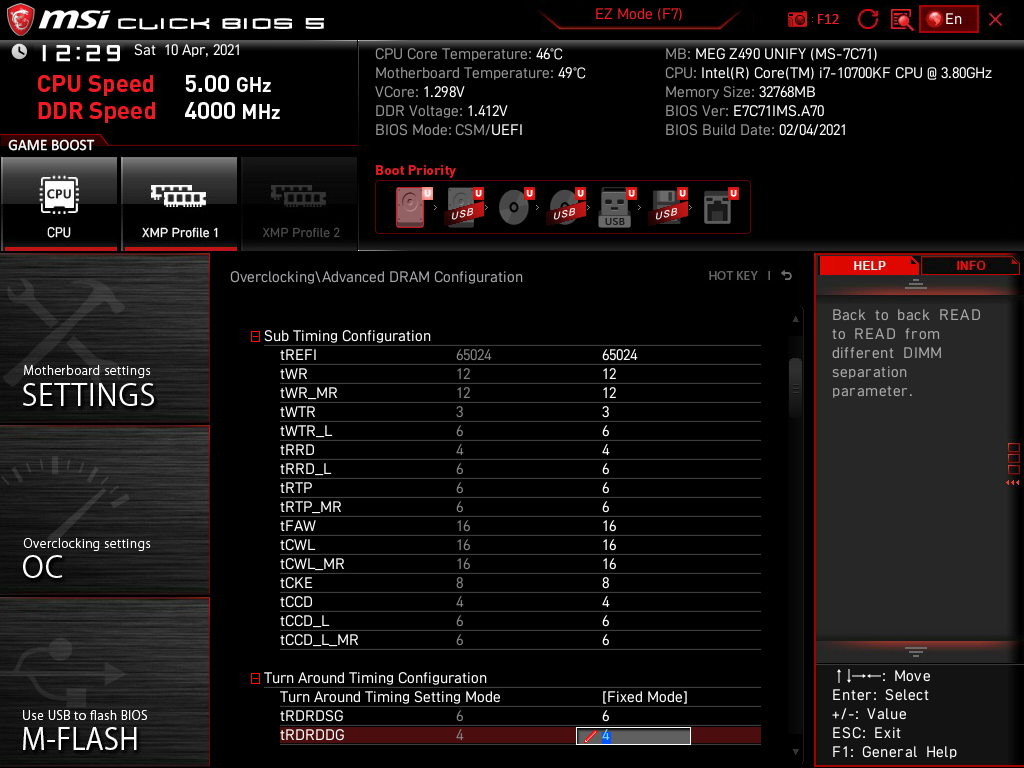Viewport: 1024px width, 768px height.
Task: Select the tRDRDSG timing row
Action: coord(520,716)
